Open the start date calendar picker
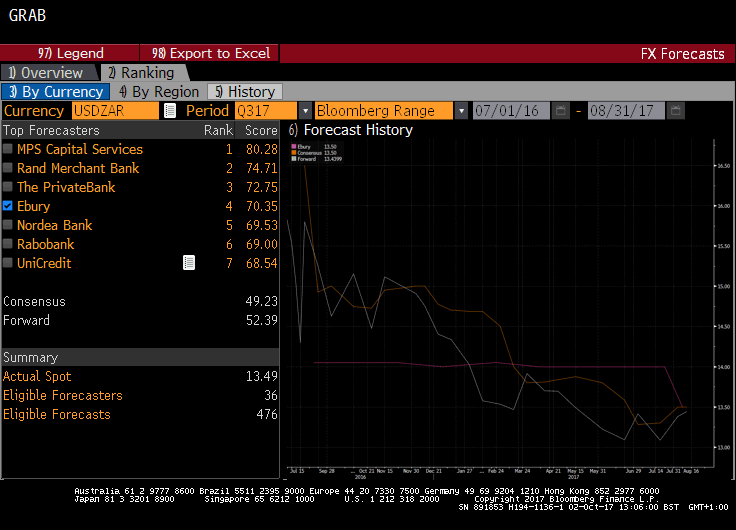 click(560, 111)
